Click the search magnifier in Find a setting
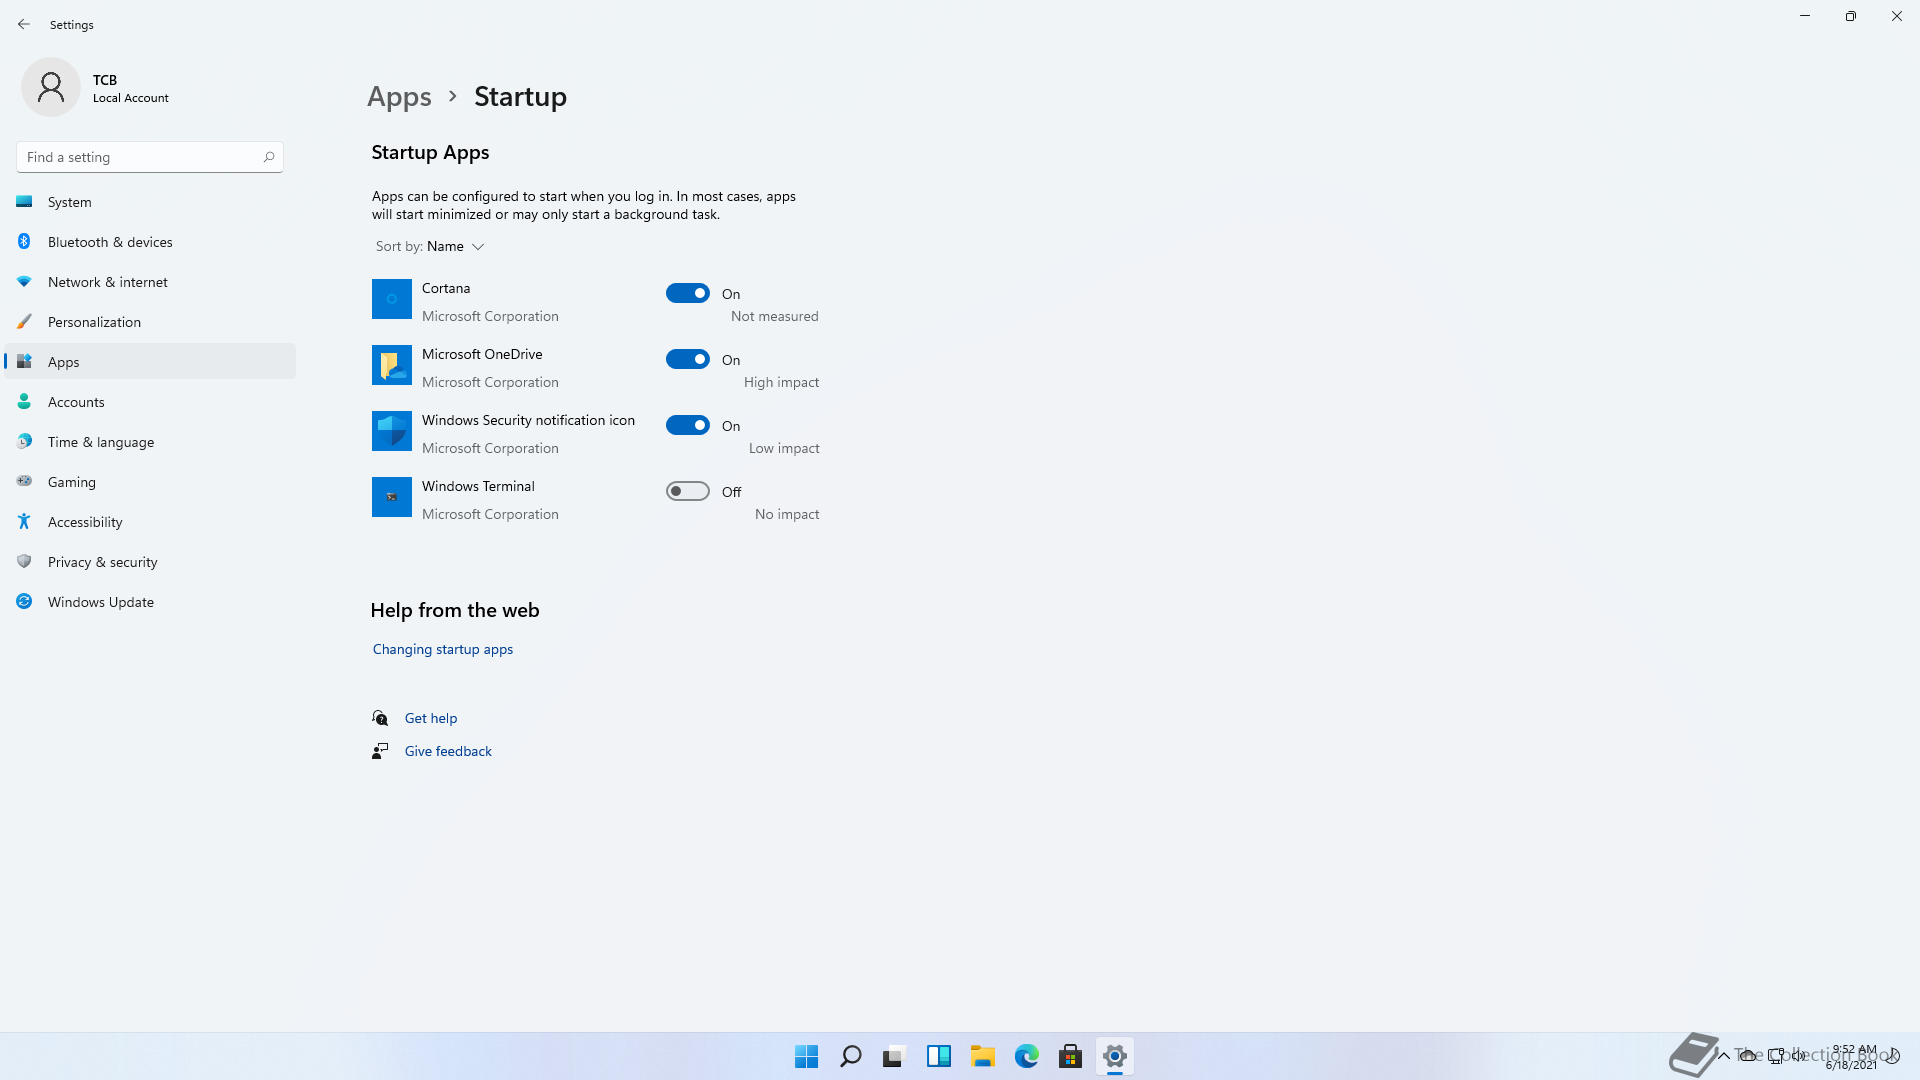This screenshot has width=1920, height=1080. point(269,157)
